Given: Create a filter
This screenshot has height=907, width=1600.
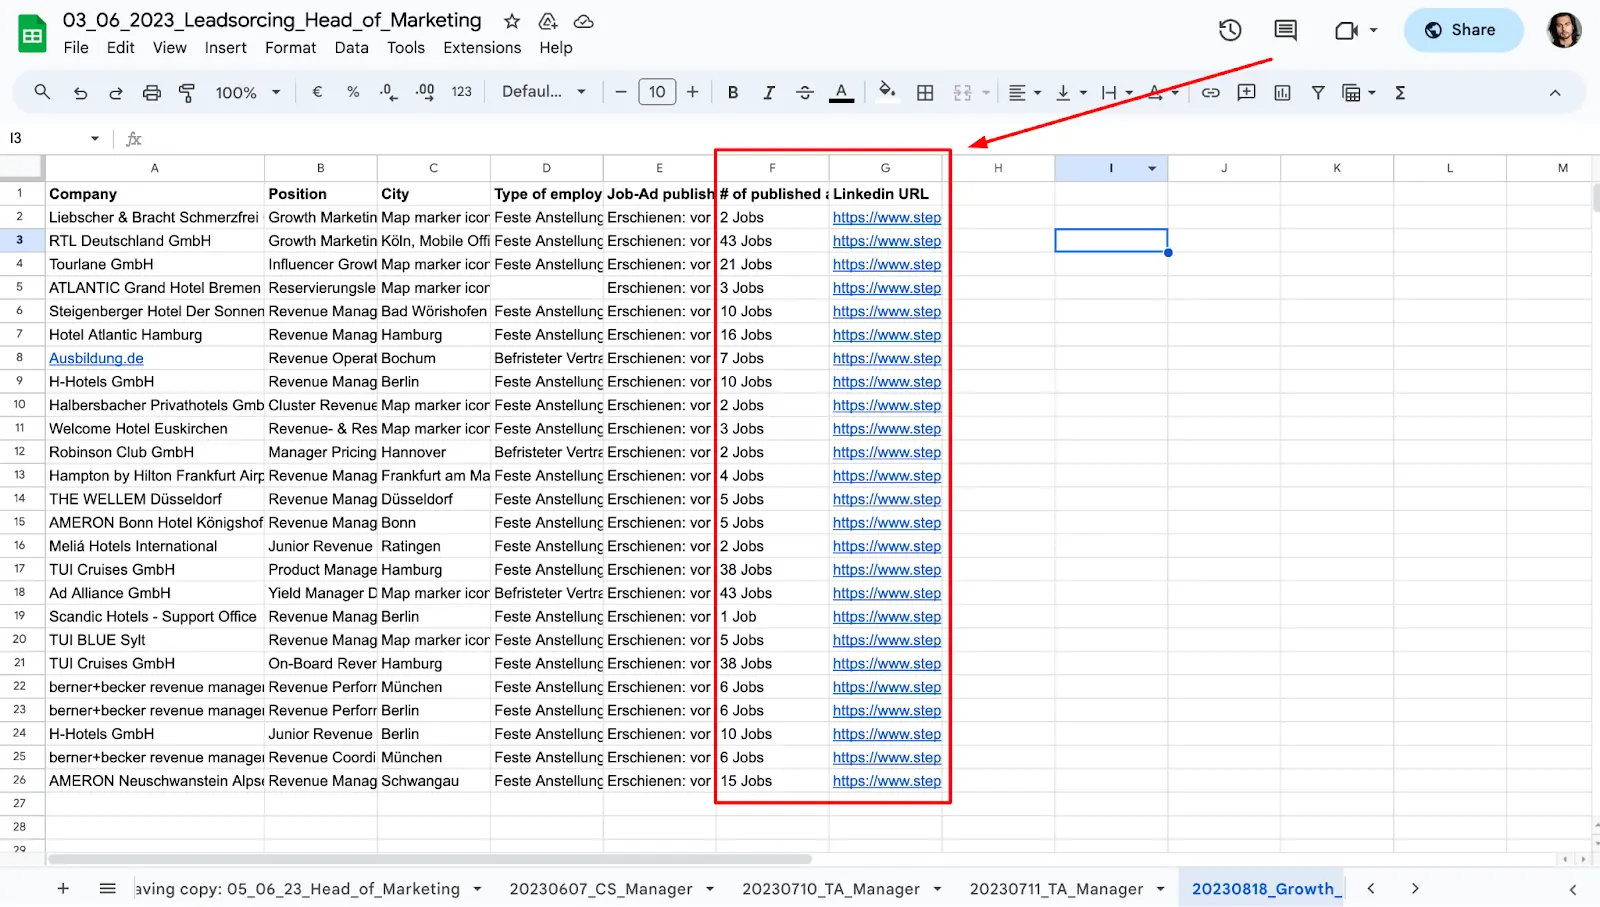Looking at the screenshot, I should [1318, 92].
